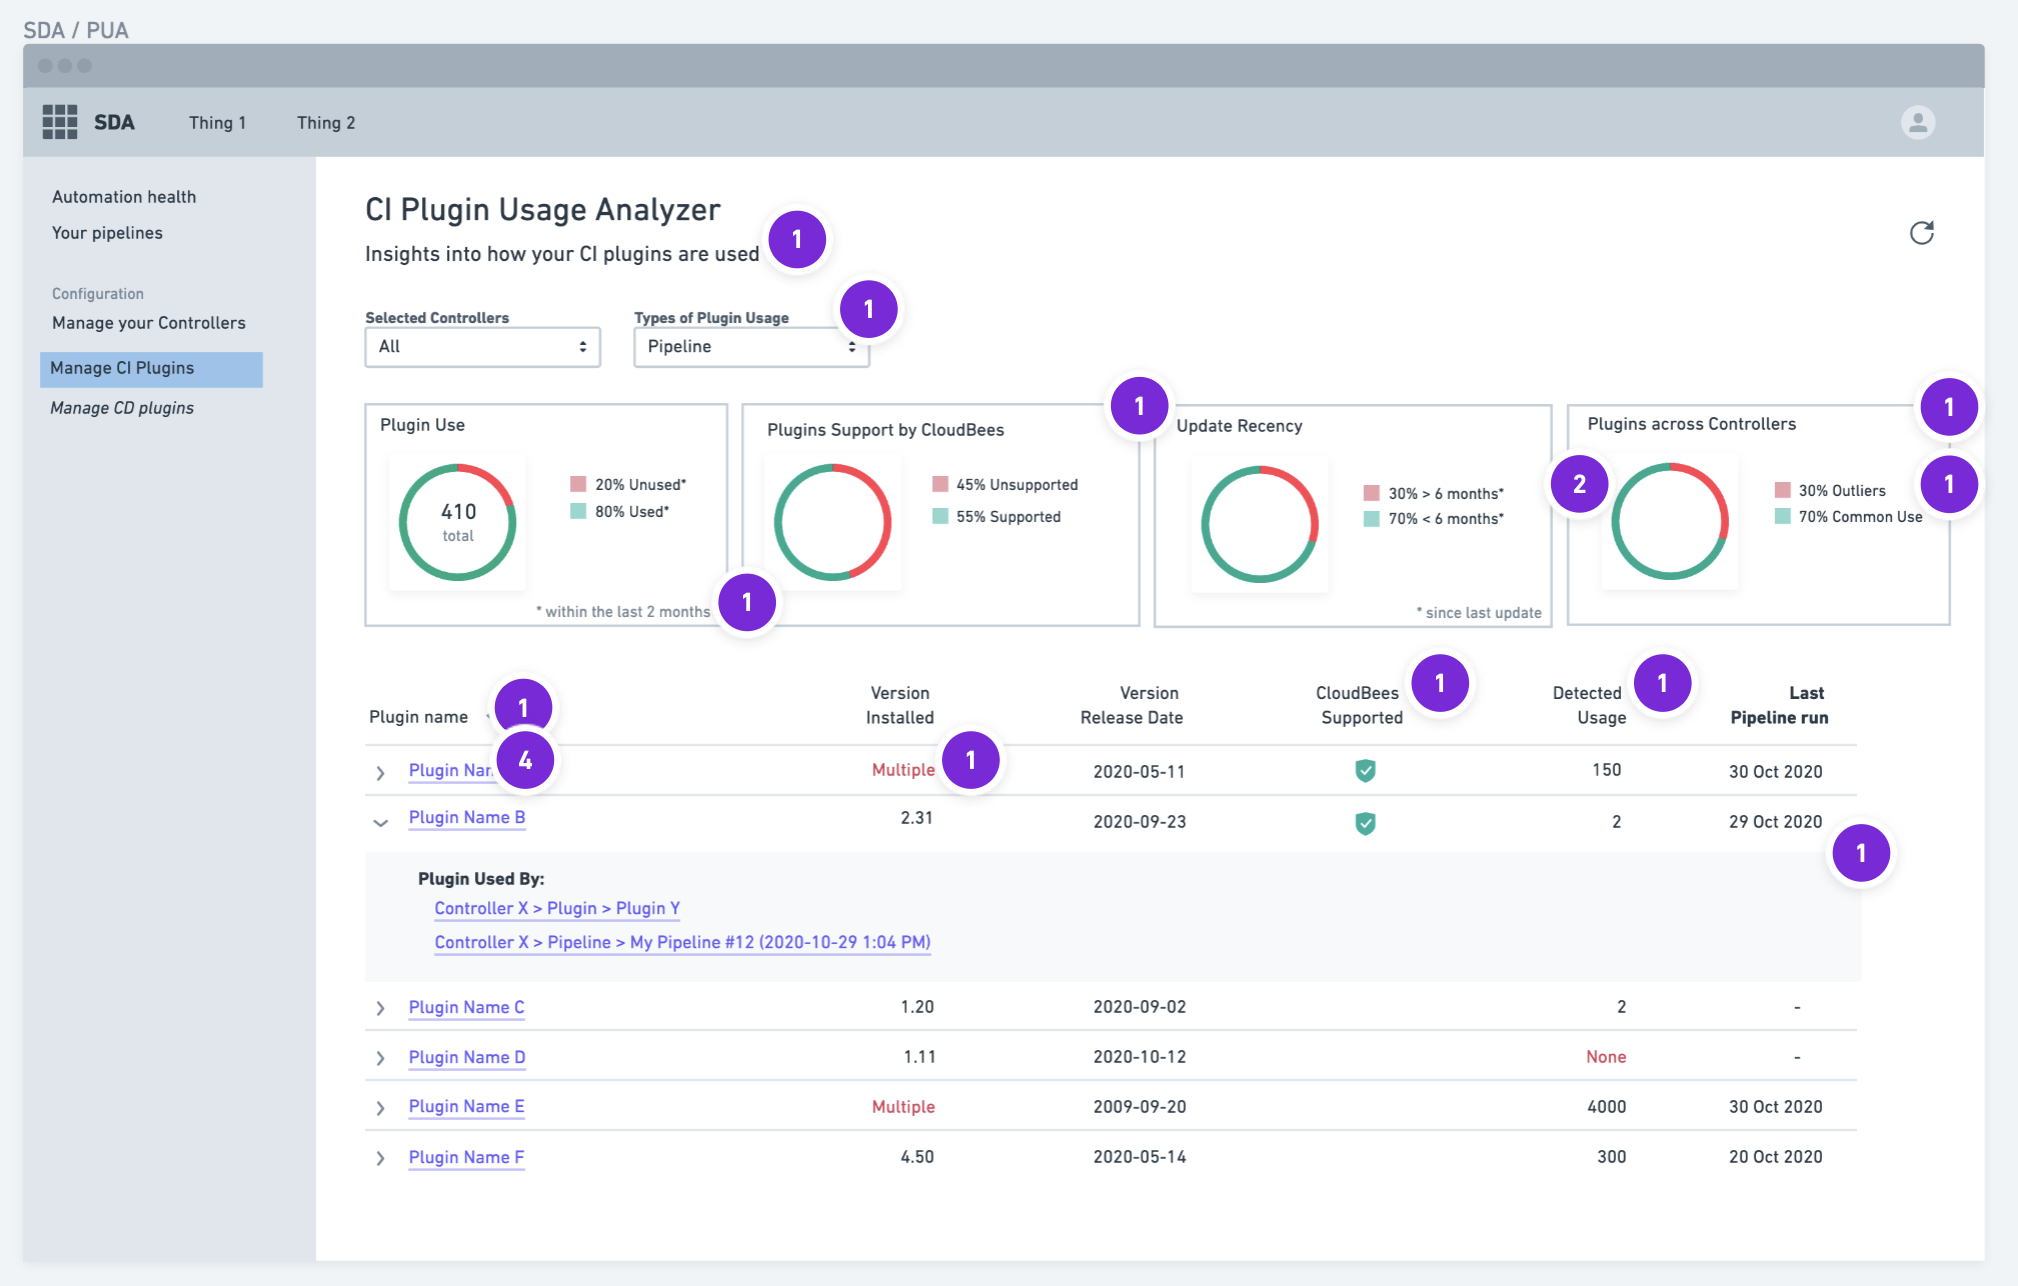The image size is (2018, 1286).
Task: Click the red 'None' usage value
Action: tap(1606, 1057)
